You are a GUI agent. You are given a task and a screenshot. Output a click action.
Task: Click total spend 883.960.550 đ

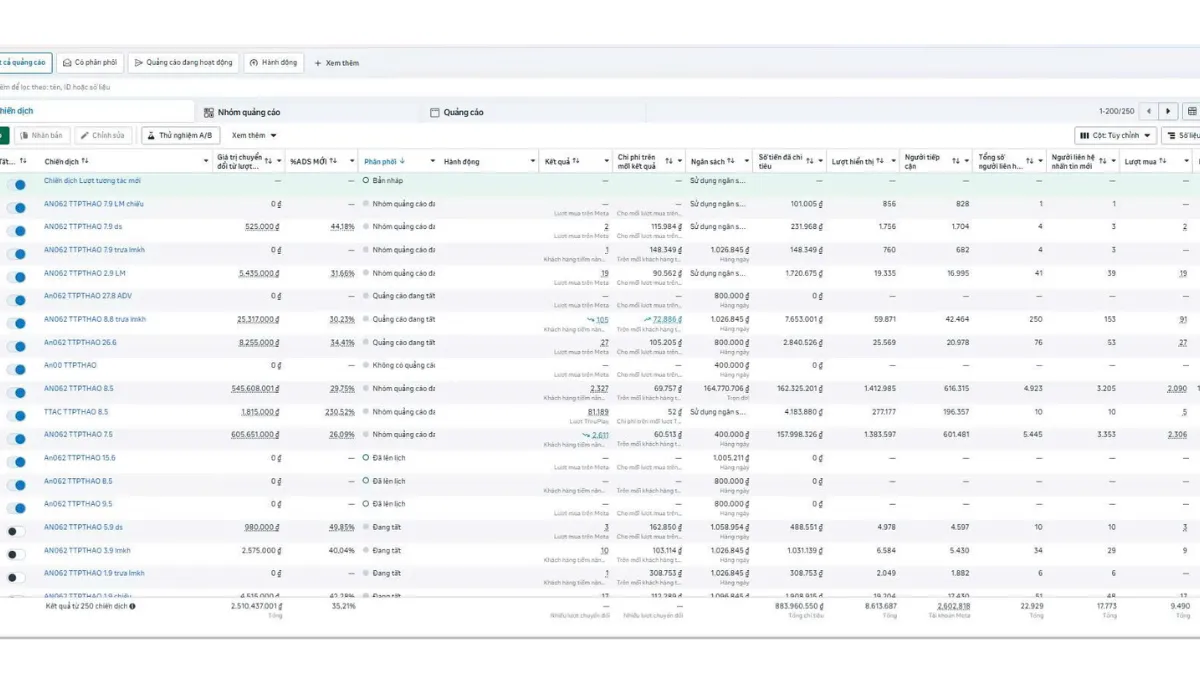pos(798,605)
